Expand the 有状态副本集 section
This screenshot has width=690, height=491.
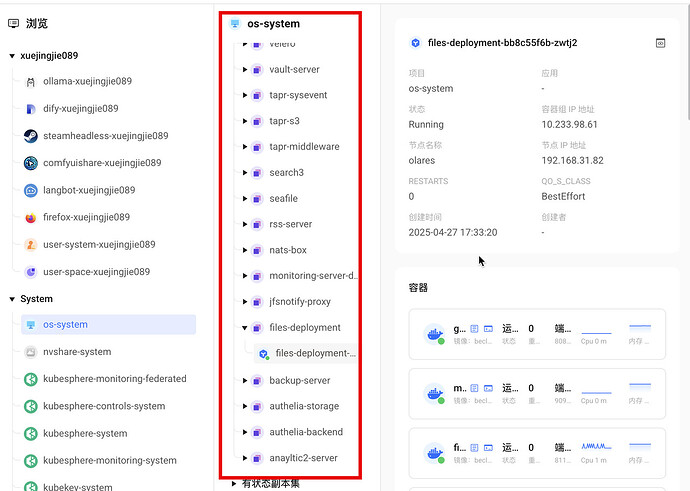click(x=234, y=484)
